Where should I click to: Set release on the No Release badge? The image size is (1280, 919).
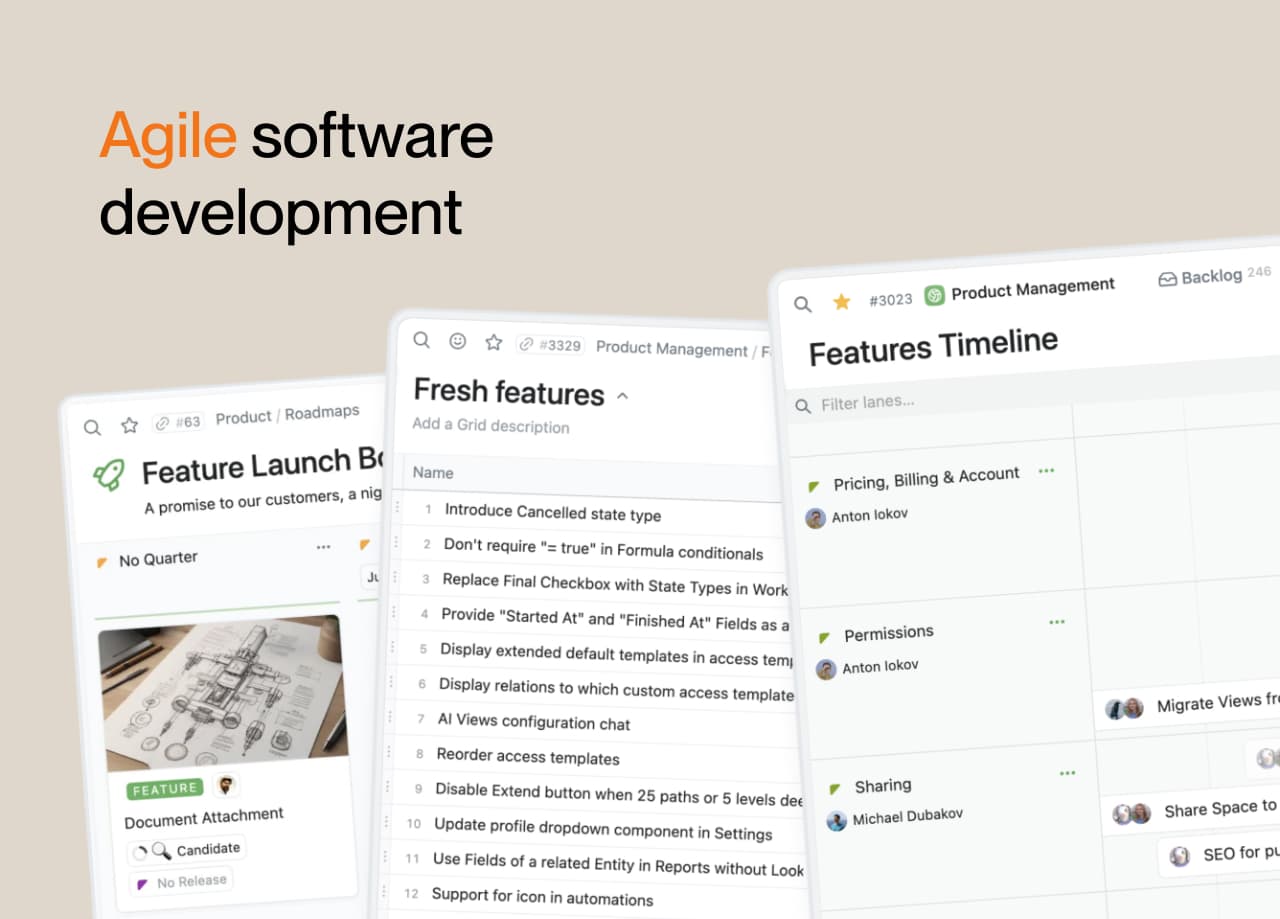181,882
